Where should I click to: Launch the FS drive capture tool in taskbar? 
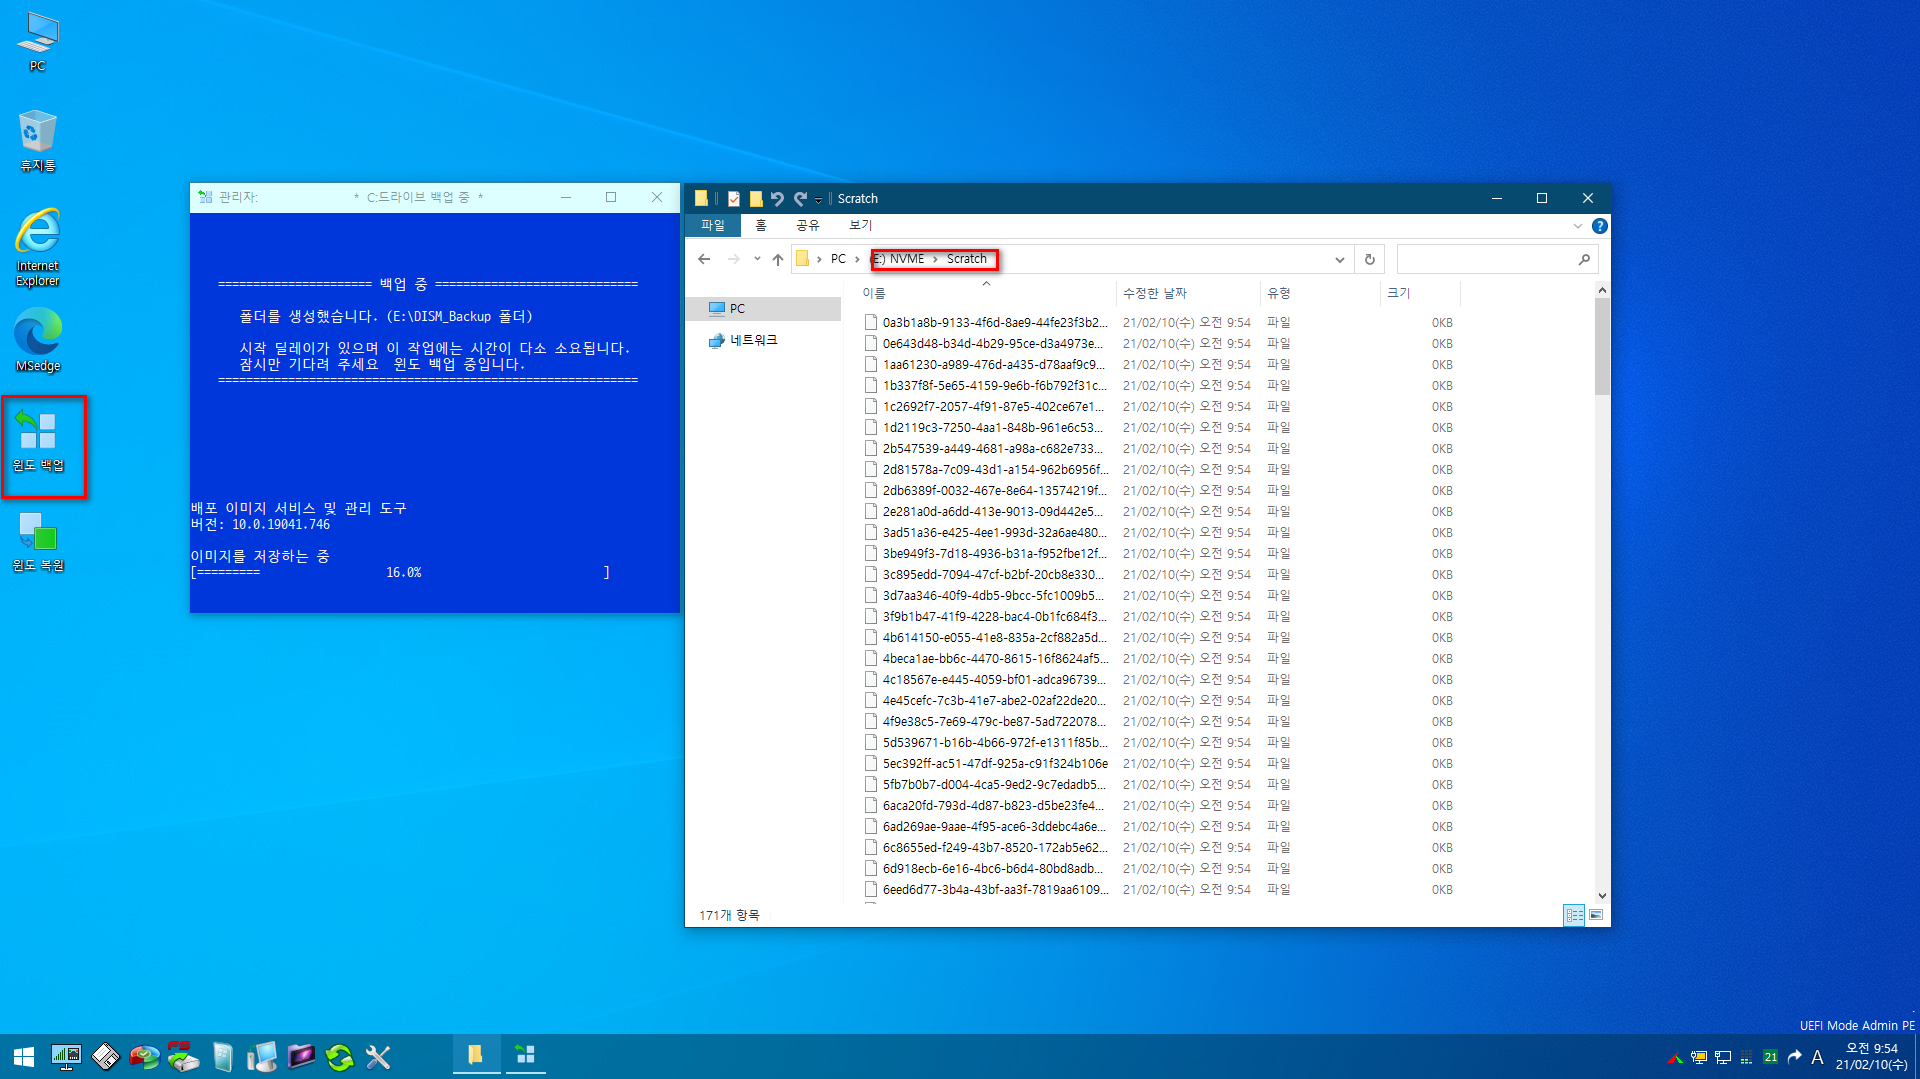click(183, 1057)
